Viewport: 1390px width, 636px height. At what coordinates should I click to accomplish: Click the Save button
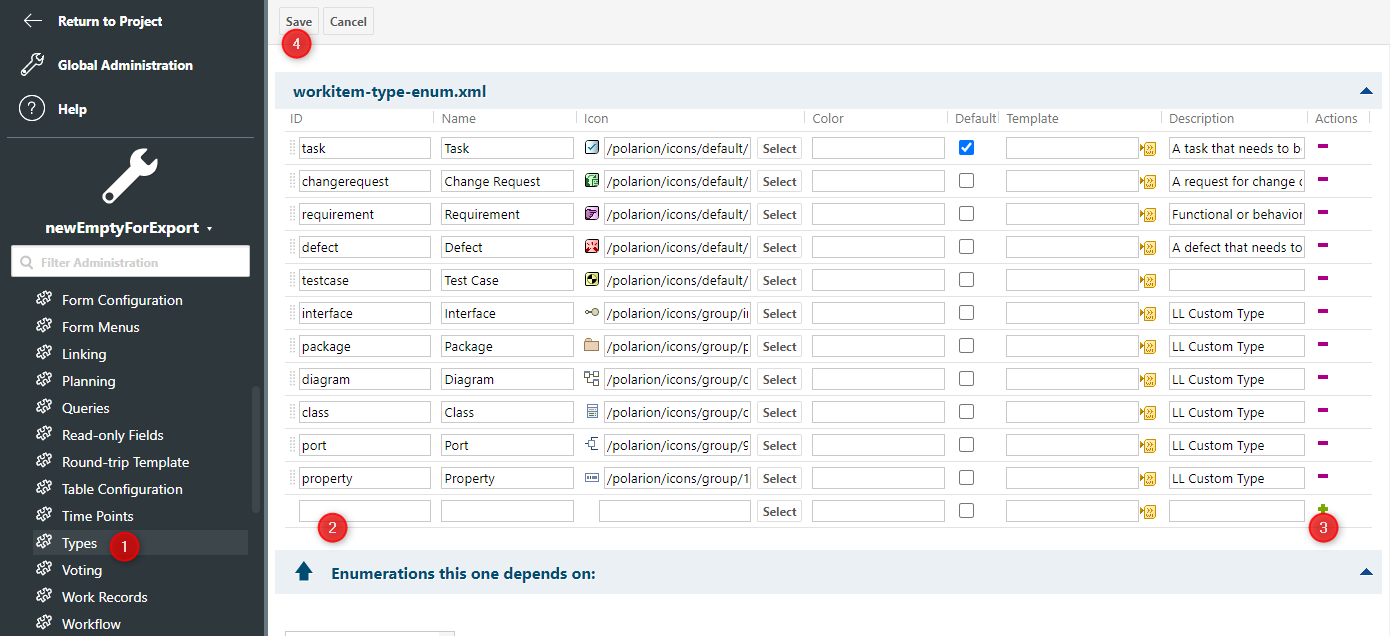(298, 20)
